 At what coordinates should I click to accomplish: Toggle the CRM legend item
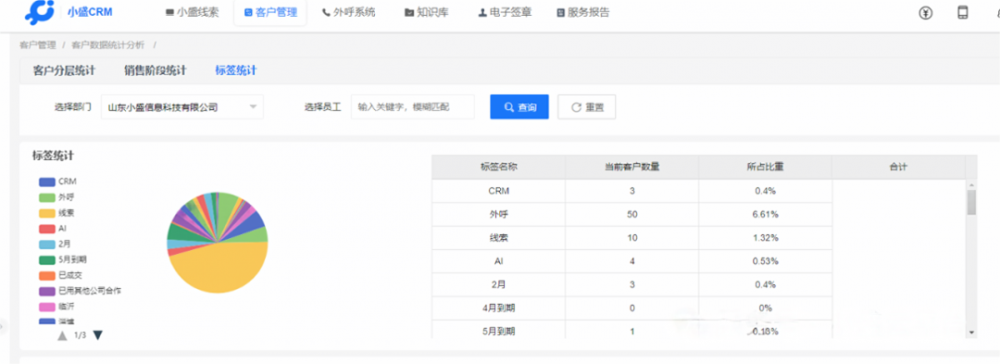click(57, 182)
